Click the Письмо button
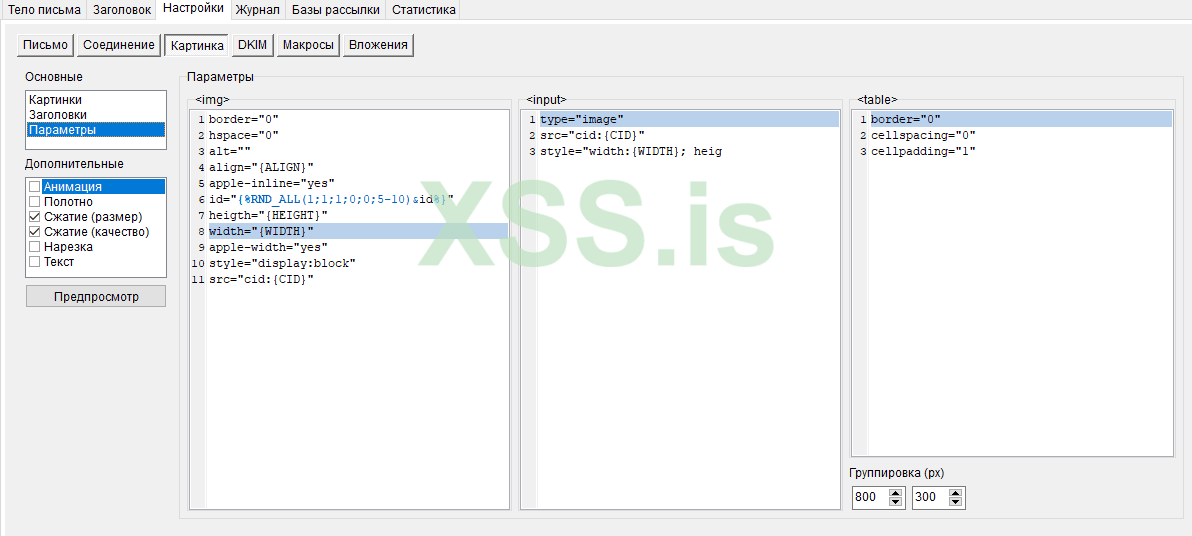Screen dimensions: 1192x536 (46, 45)
